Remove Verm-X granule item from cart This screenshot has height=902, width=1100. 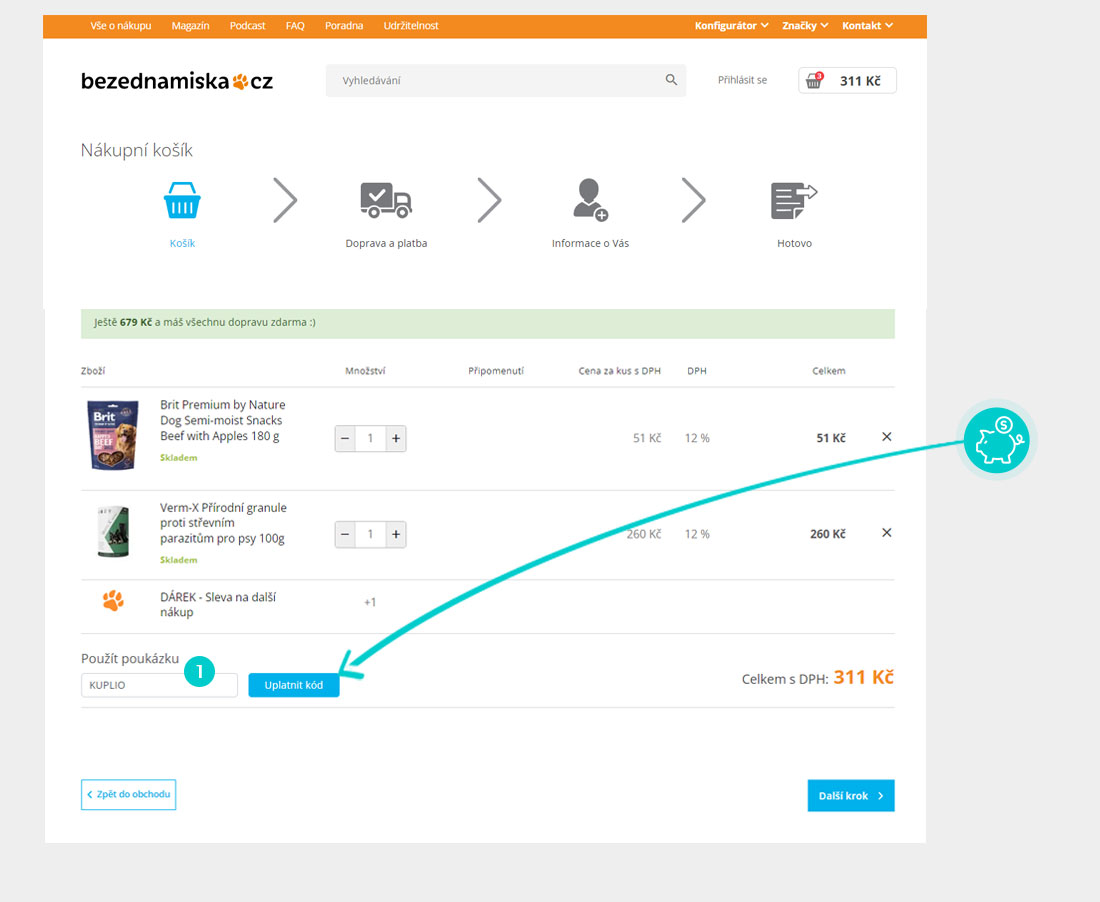pos(886,533)
